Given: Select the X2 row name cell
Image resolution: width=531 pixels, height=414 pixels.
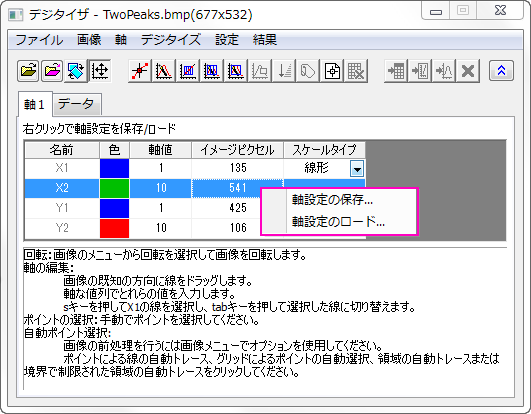Looking at the screenshot, I should [x=62, y=188].
